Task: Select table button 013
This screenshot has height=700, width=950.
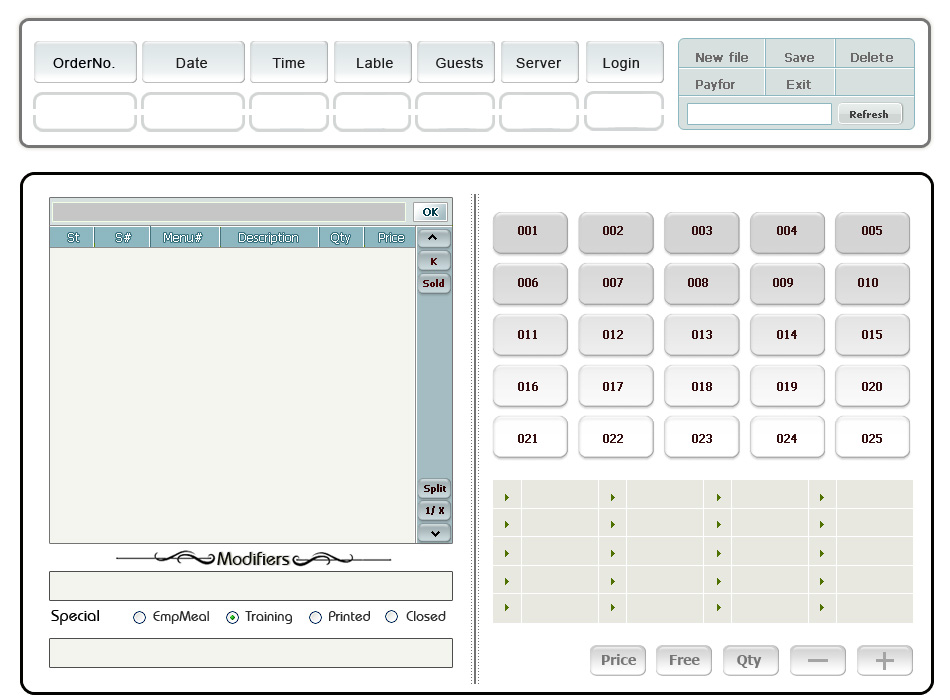Action: 701,335
